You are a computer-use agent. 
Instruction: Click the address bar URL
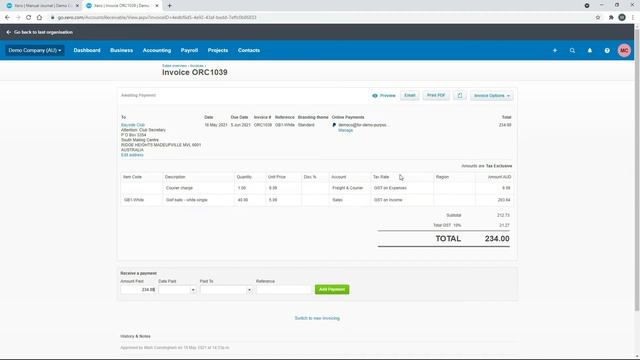[157, 18]
